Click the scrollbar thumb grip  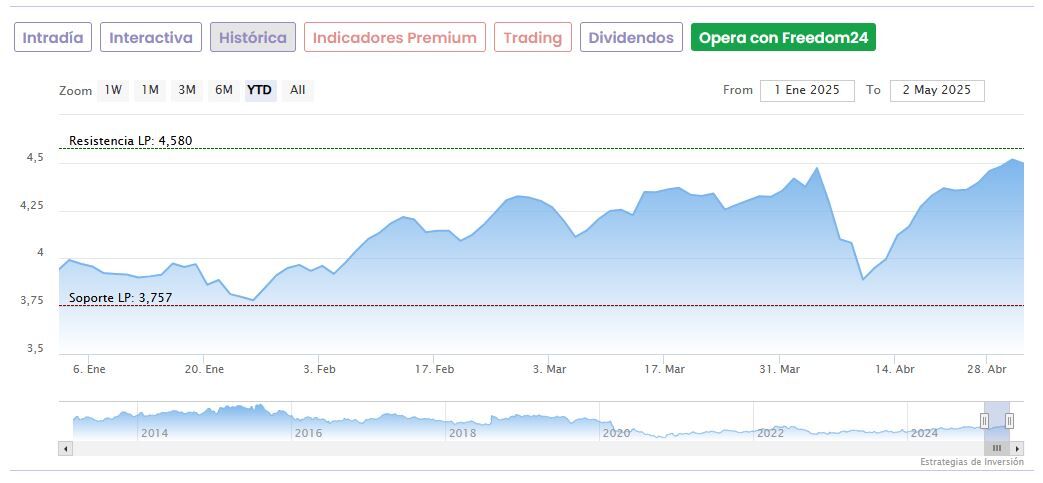[x=997, y=448]
